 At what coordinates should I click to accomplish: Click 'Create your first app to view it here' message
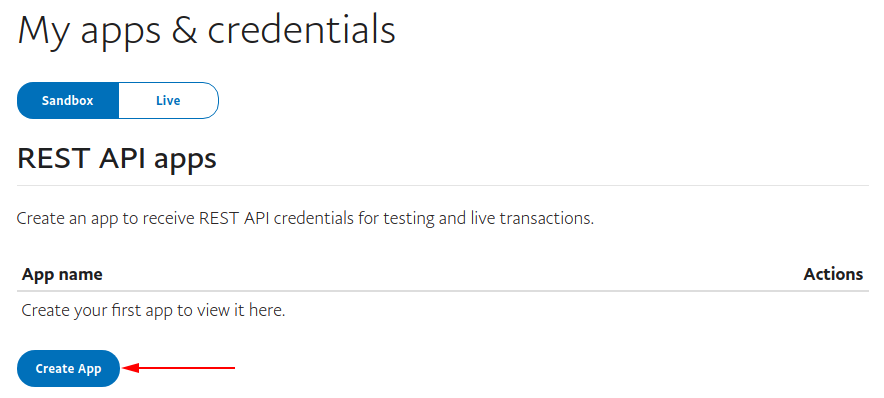click(153, 311)
